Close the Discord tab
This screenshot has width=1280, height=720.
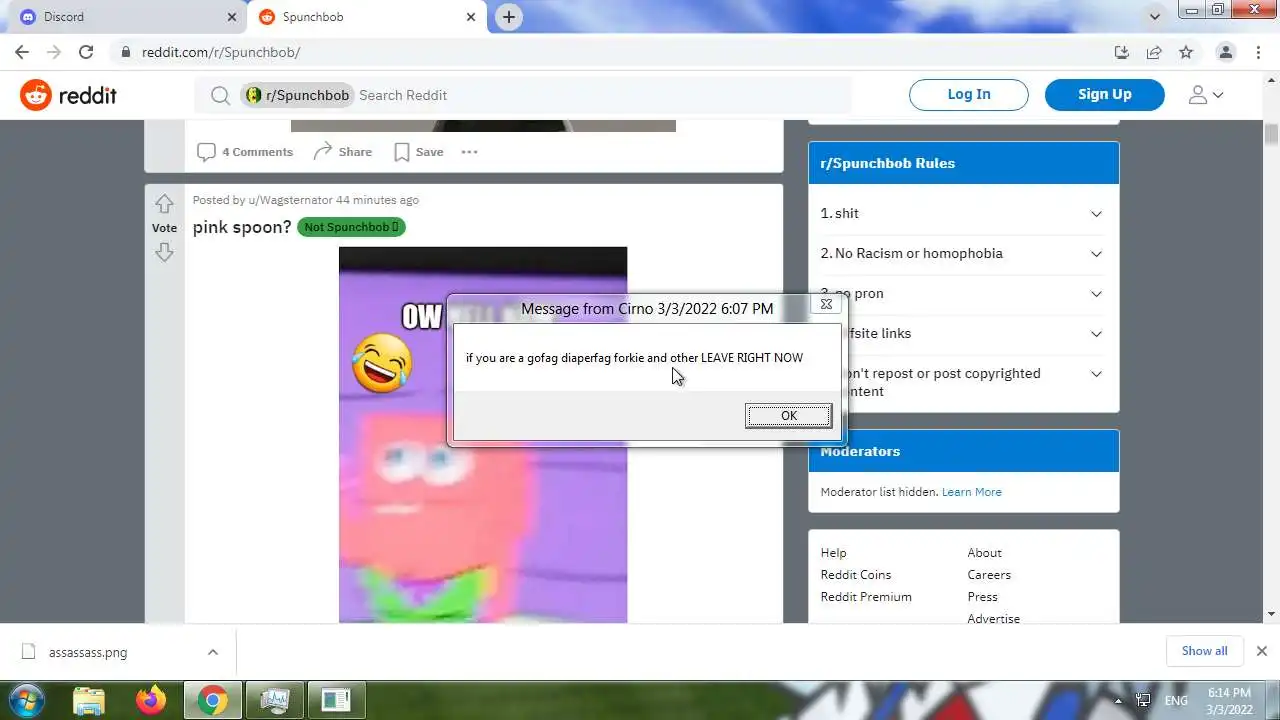[x=232, y=17]
